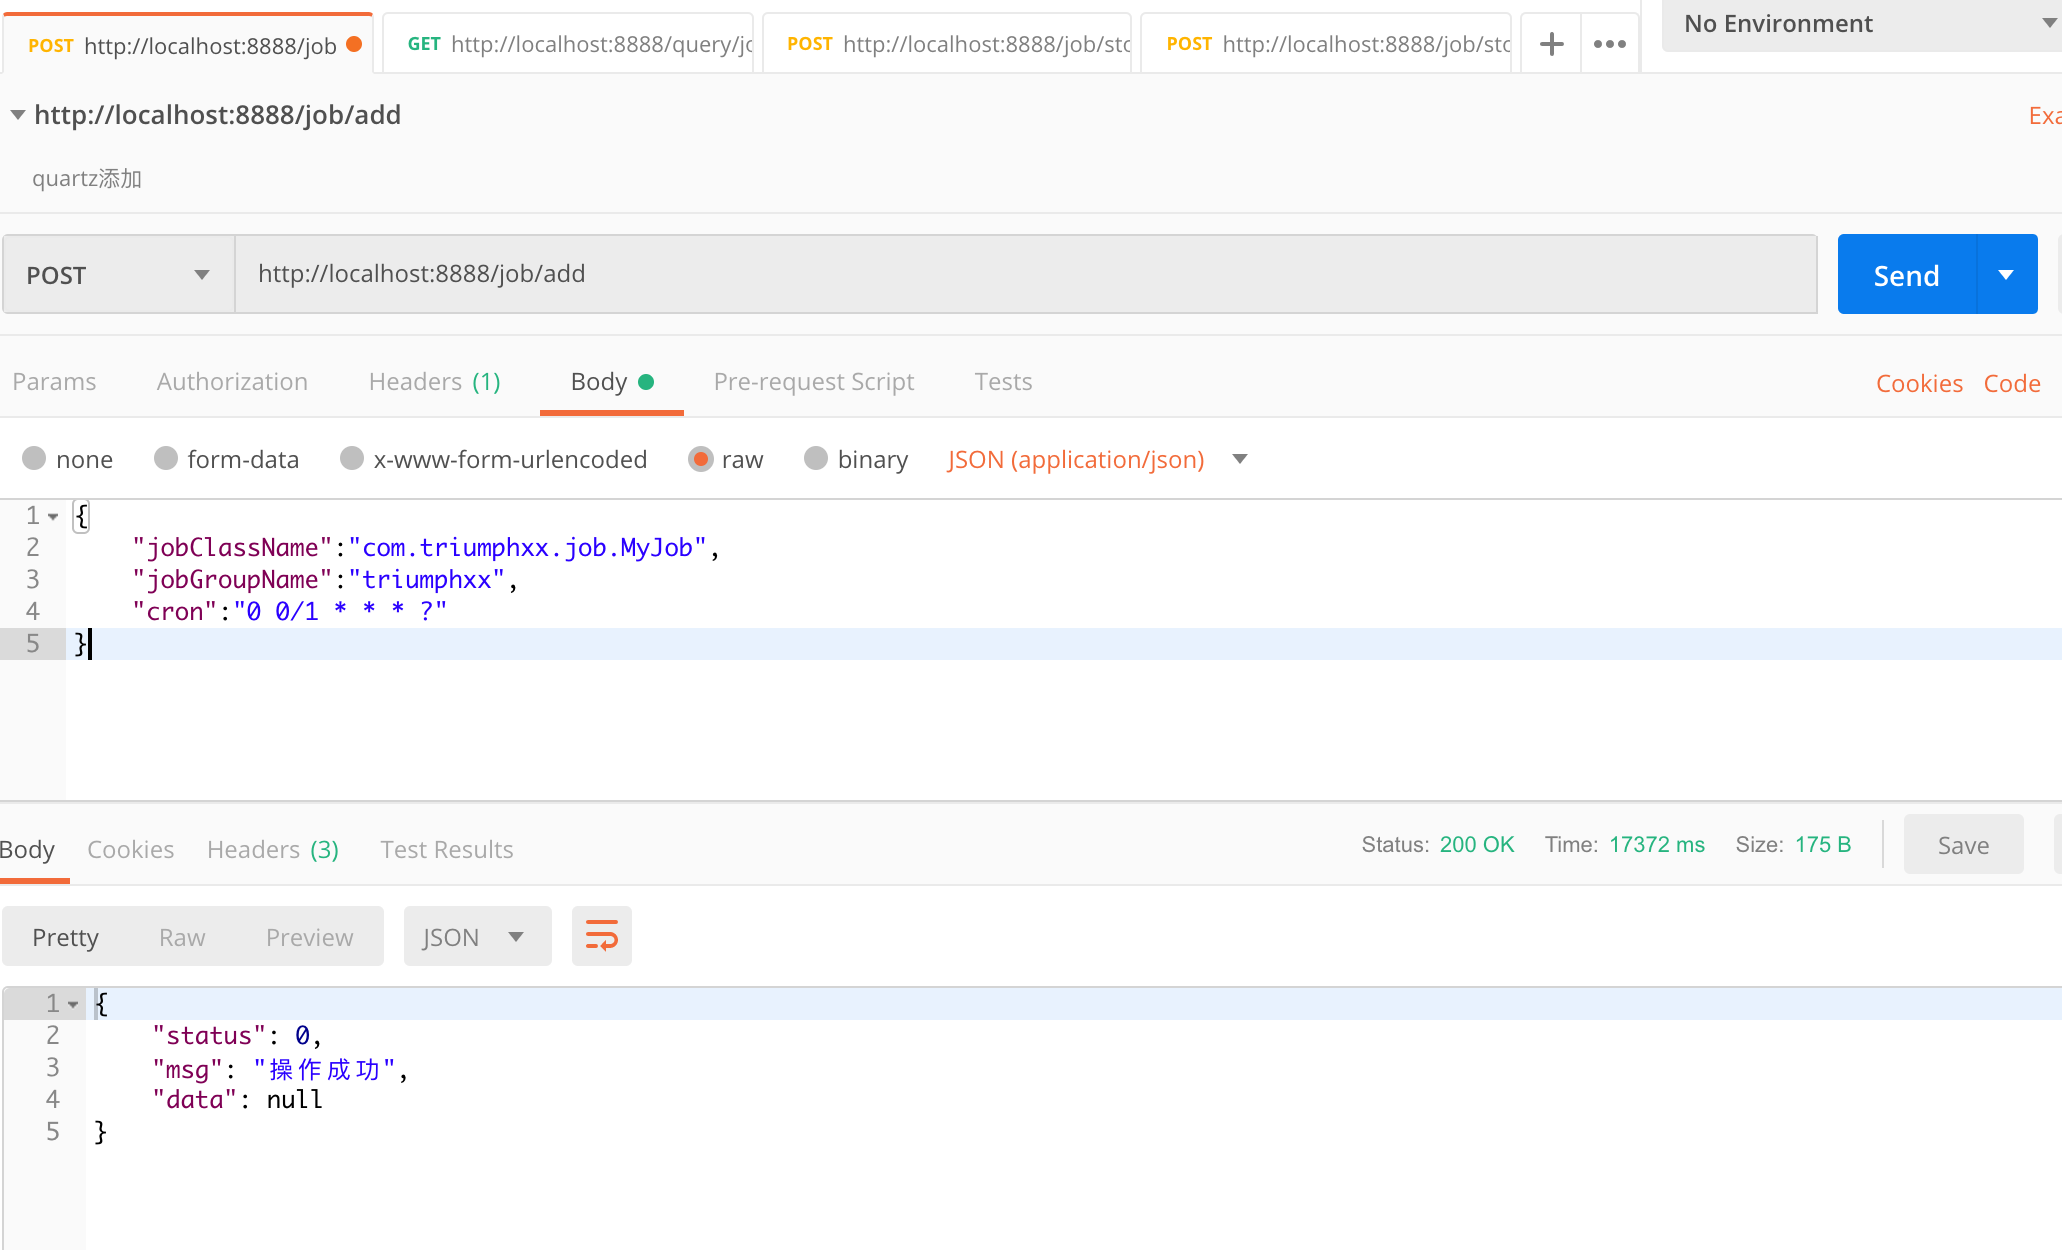Click the request name http://localhost:8888/job/add
Viewport: 2062px width, 1250px height.
(217, 115)
